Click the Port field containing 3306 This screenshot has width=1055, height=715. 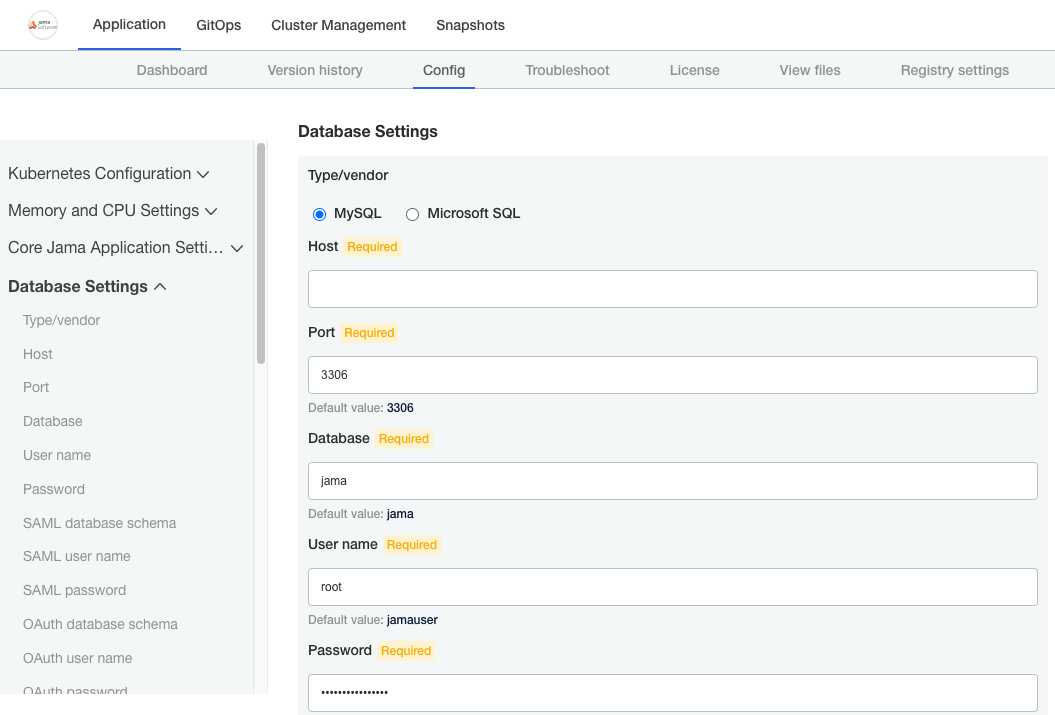pos(673,375)
